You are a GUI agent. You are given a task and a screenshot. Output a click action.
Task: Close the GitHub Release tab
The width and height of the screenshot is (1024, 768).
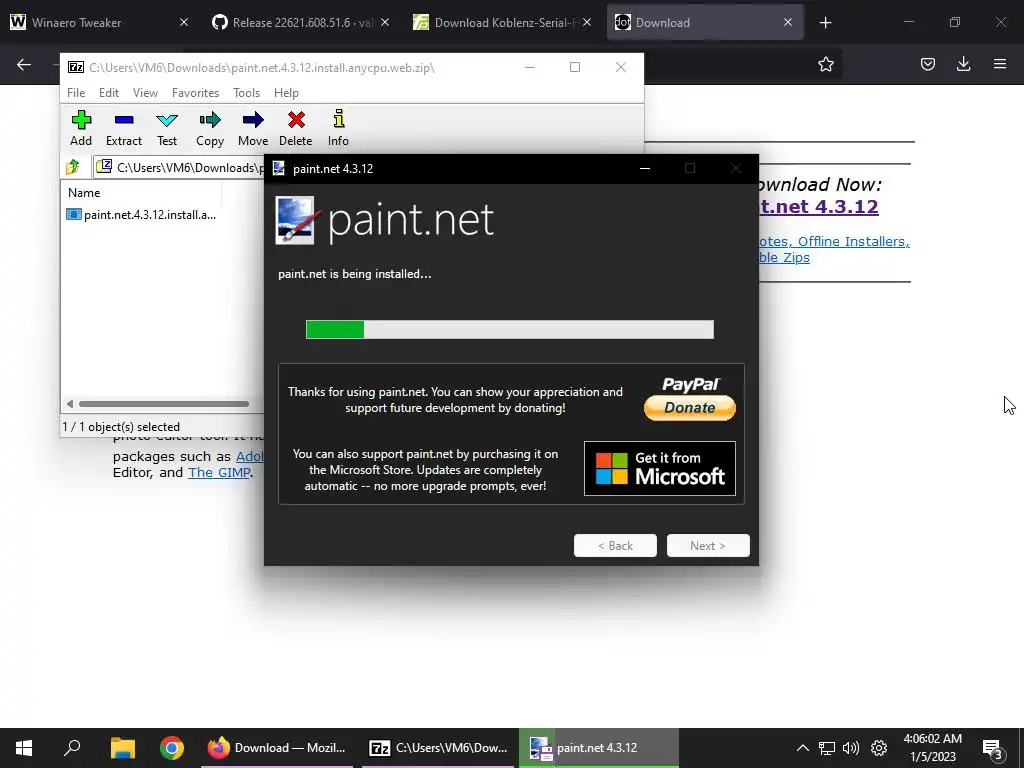pyautogui.click(x=385, y=22)
